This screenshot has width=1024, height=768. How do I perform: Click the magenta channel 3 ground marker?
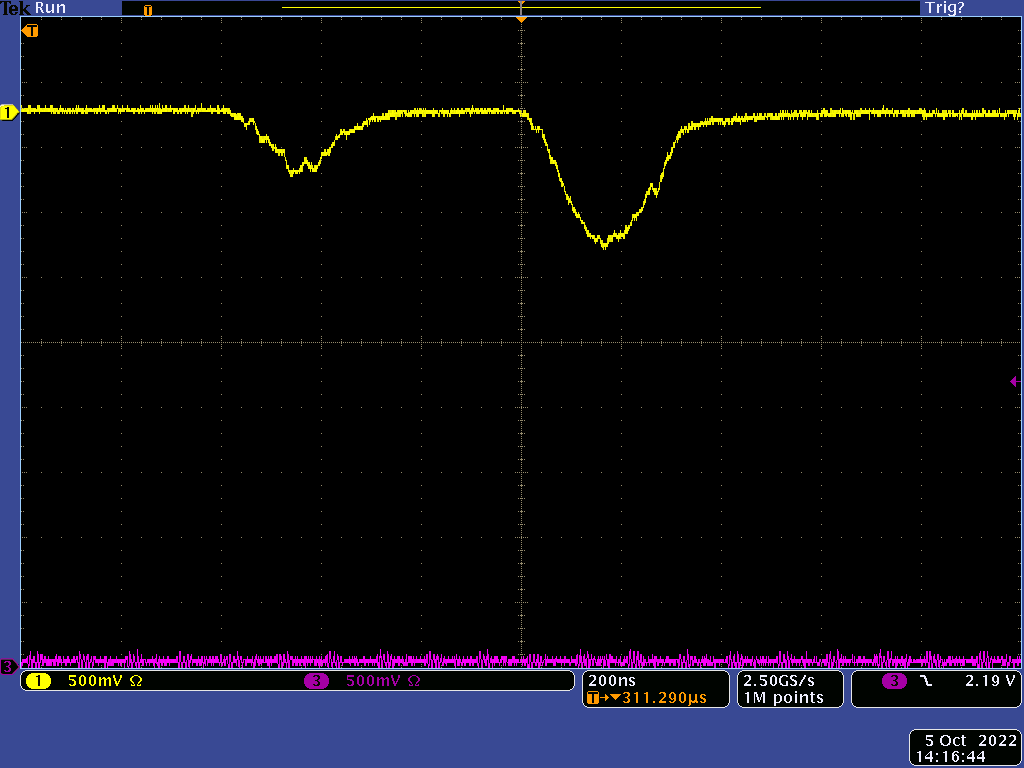point(8,666)
